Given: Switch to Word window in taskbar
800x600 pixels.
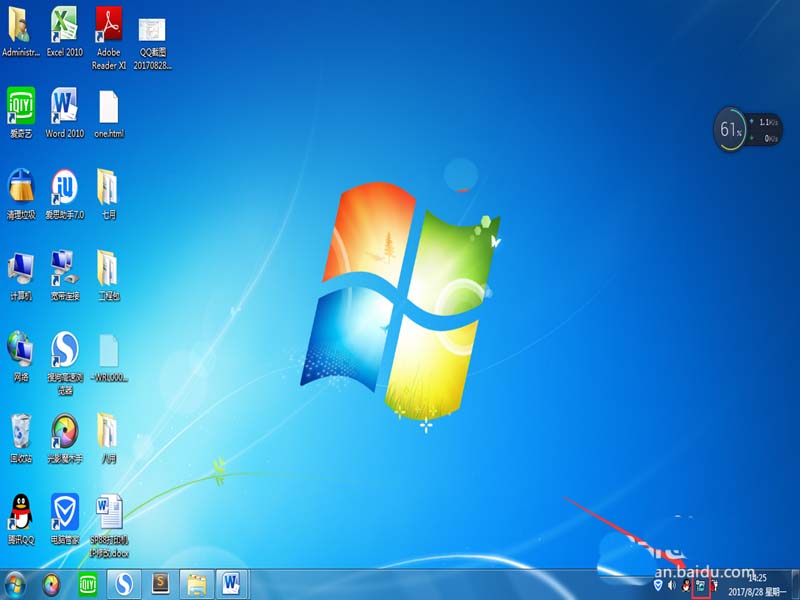Looking at the screenshot, I should pos(233,584).
